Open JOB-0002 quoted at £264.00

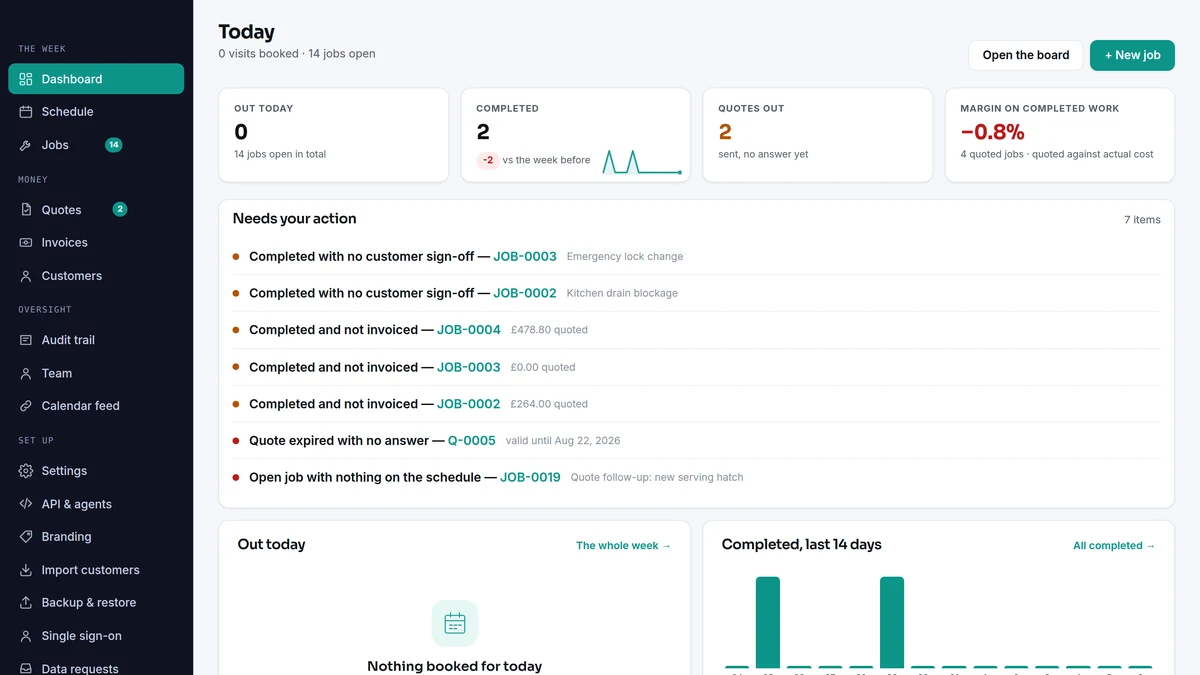pos(469,404)
